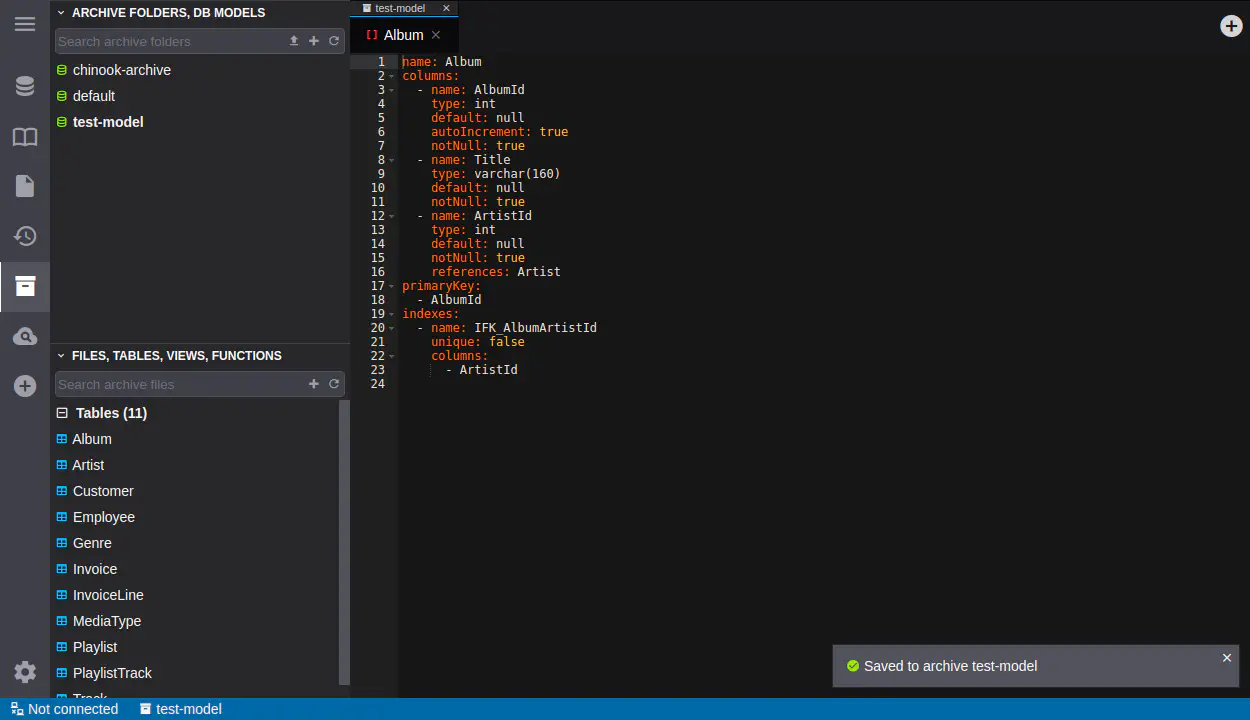Close the Album tab

pyautogui.click(x=436, y=35)
